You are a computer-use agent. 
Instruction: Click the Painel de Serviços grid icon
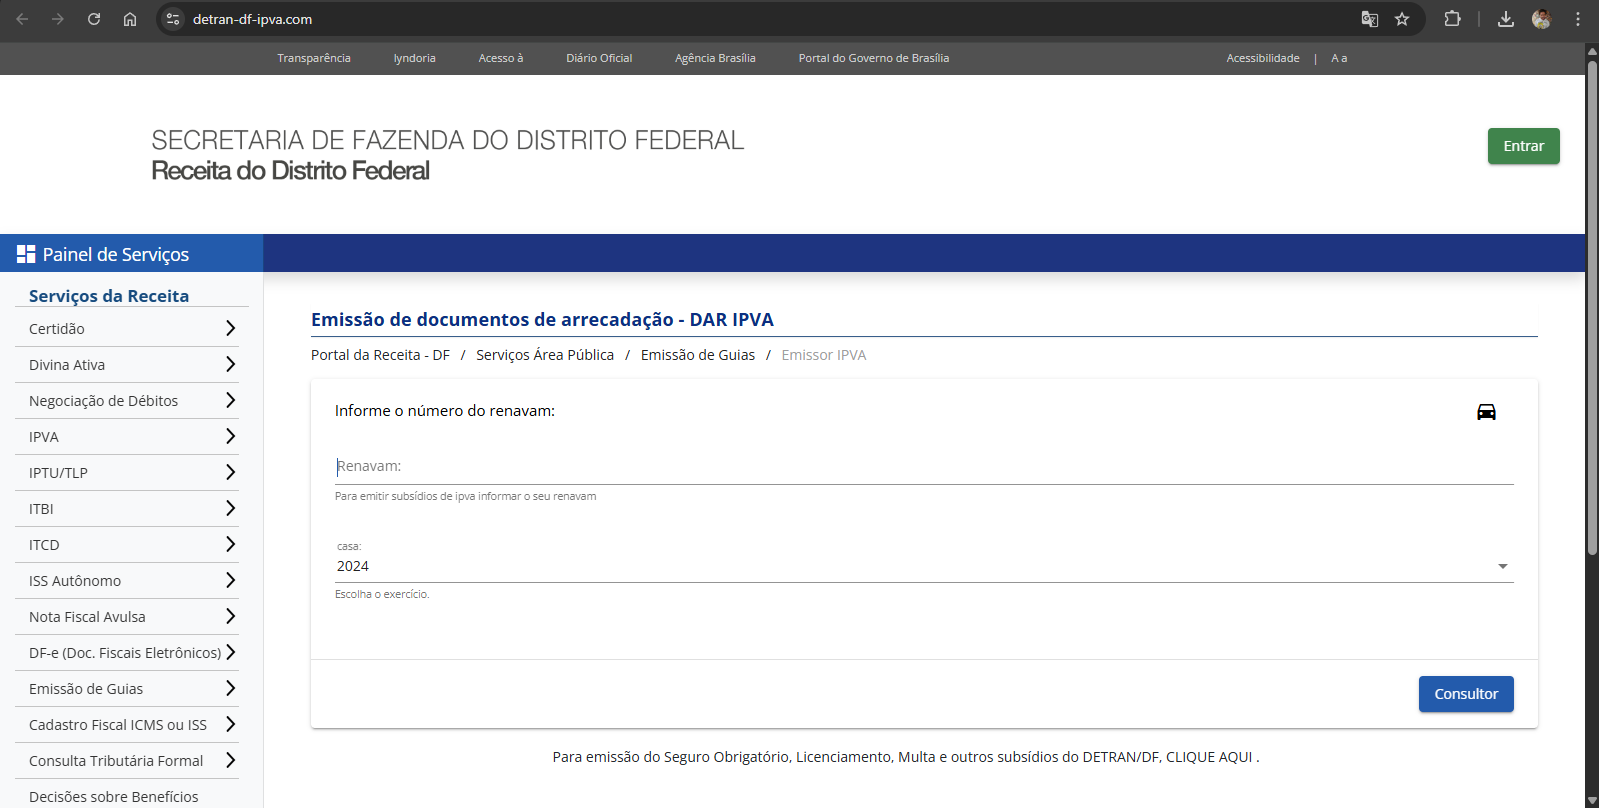26,254
